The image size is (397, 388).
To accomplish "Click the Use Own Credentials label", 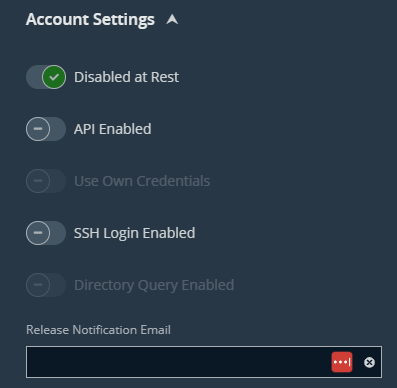I will [142, 181].
